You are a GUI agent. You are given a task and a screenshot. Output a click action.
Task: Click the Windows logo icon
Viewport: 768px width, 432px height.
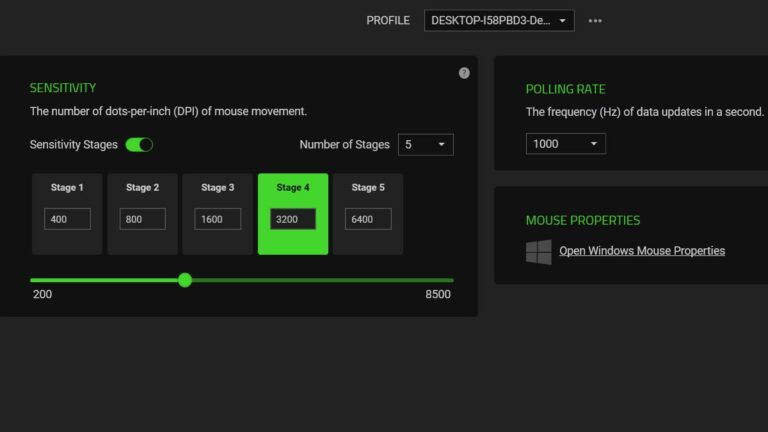(539, 251)
